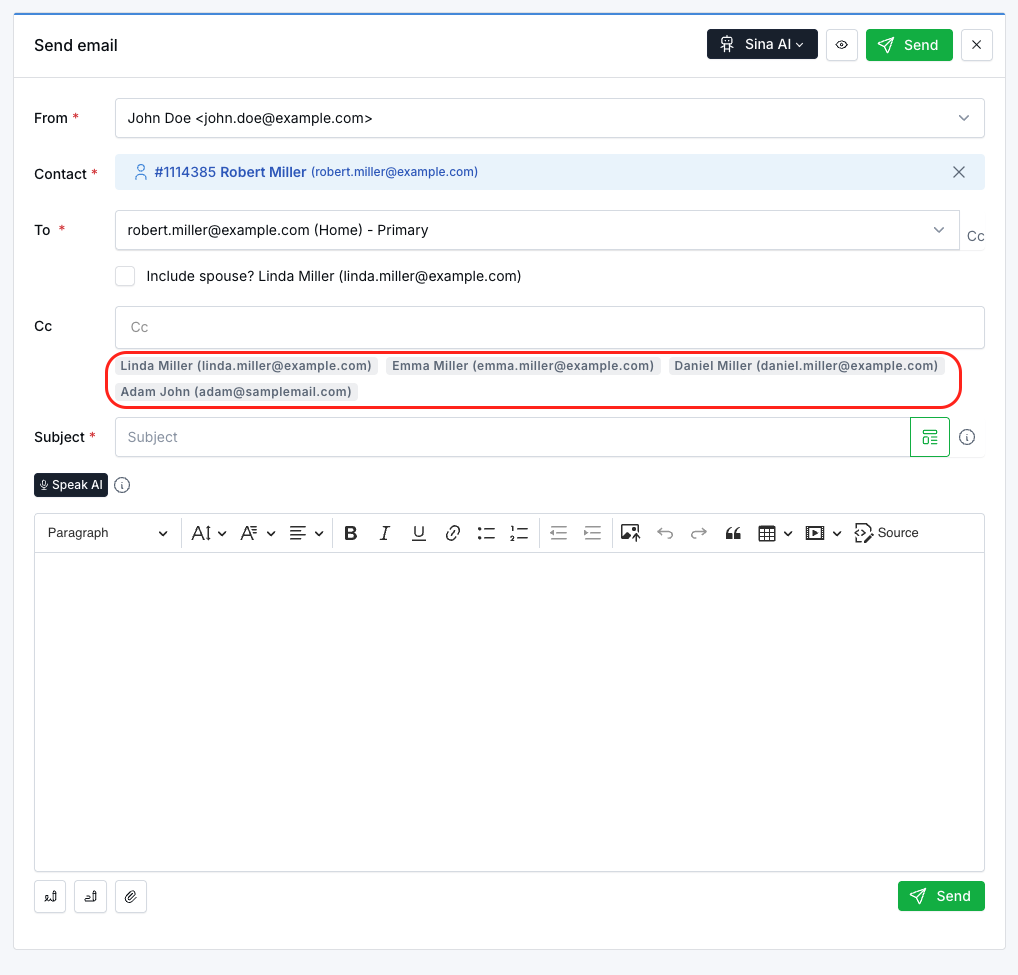The image size is (1018, 975).
Task: Add Adam John to Cc
Action: point(236,391)
